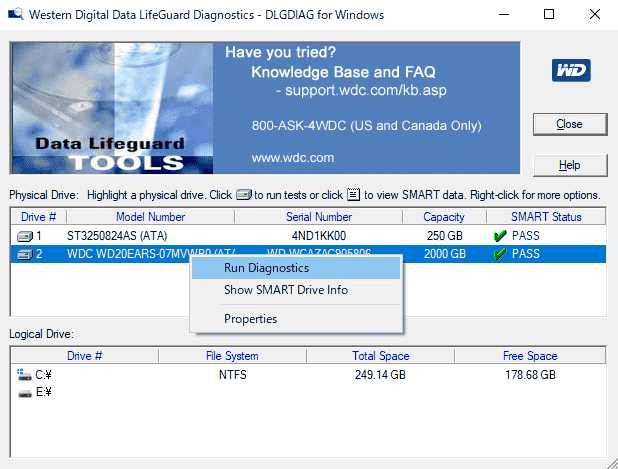Click the support.wdc.com/kb.asp banner text

366,90
